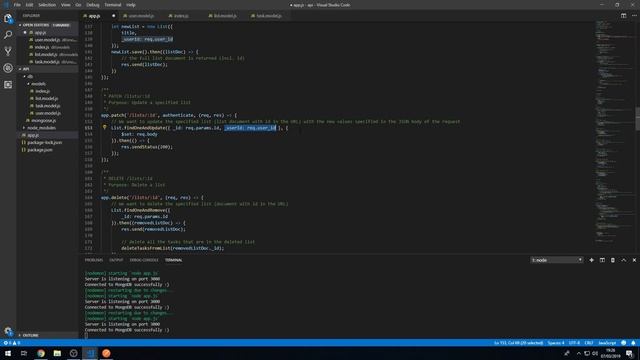Screen dimensions: 640x360
Task: Open the Debug menu
Action: (x=93, y=5)
